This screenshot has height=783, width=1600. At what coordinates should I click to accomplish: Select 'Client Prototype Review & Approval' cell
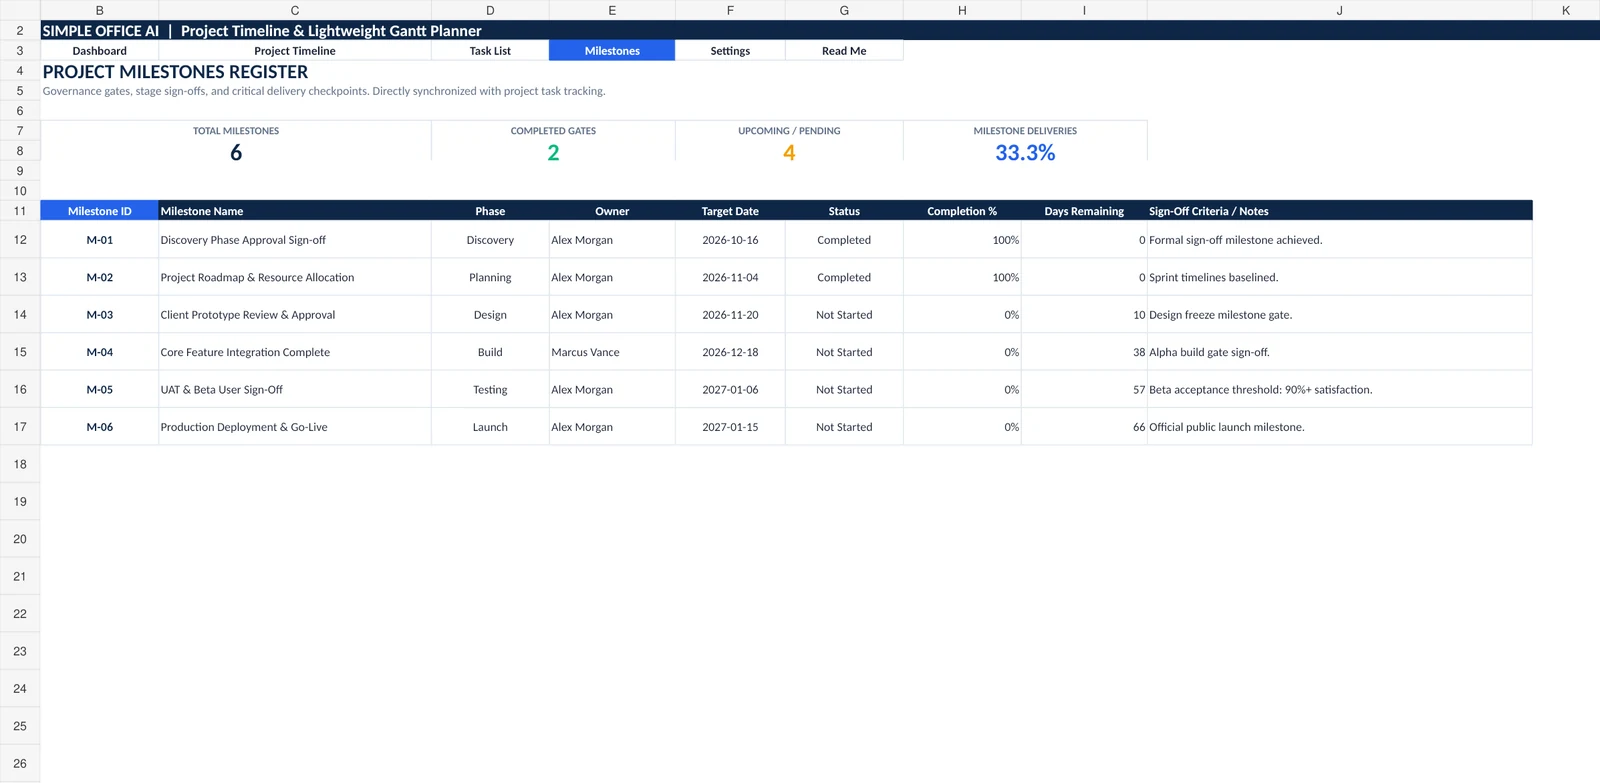point(295,315)
